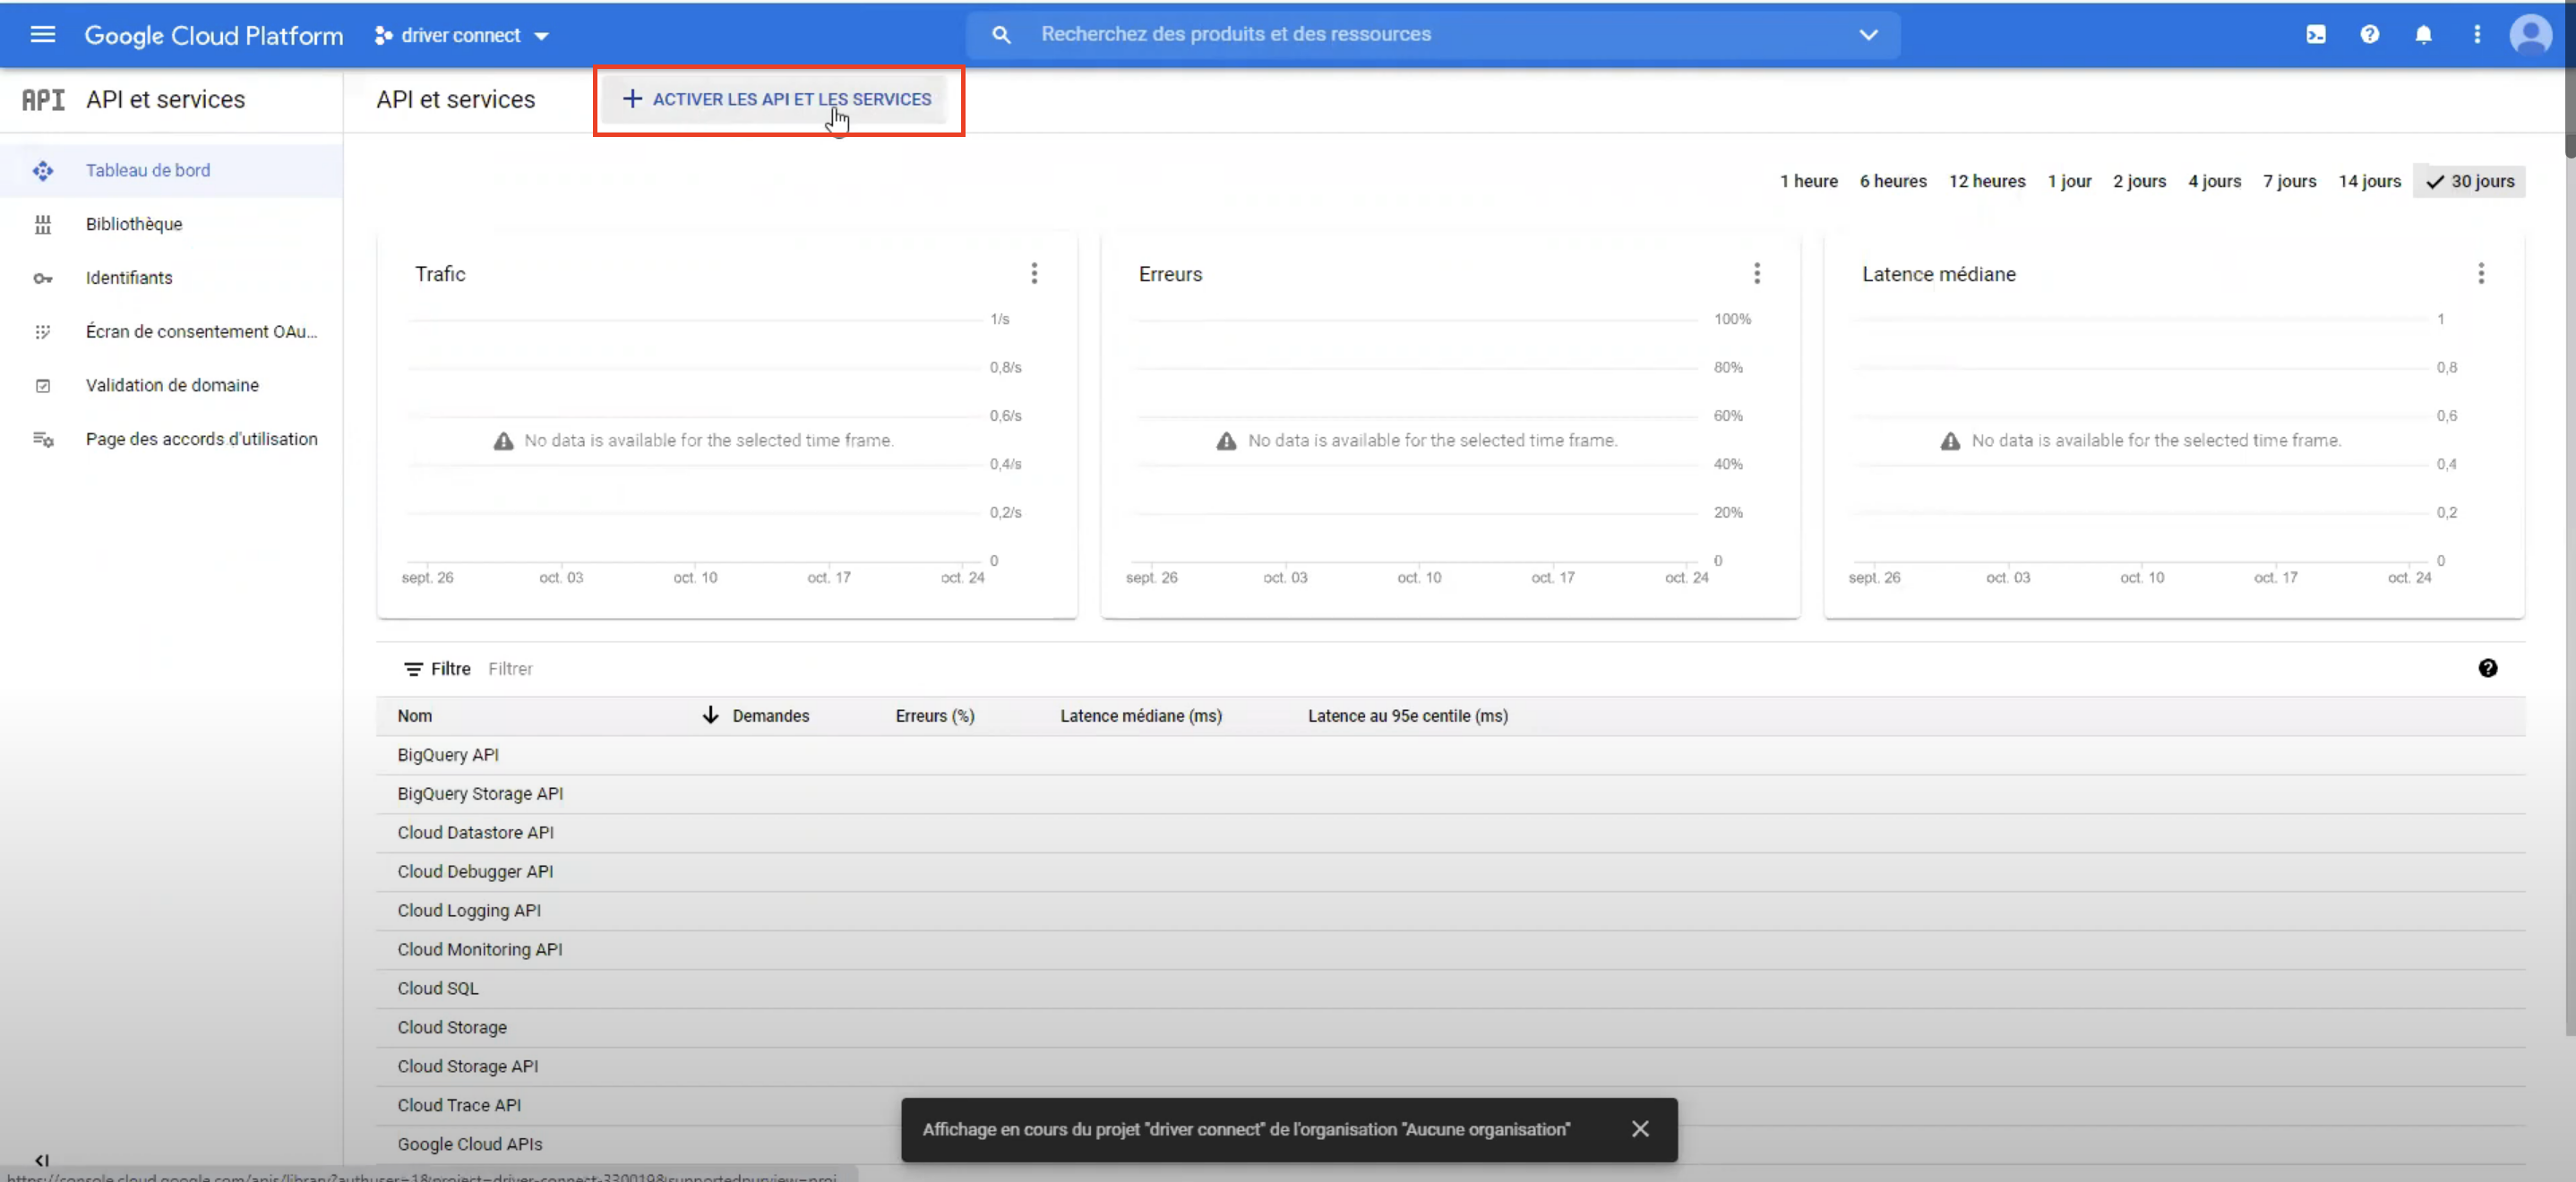Open the Erreurs chart options menu
The height and width of the screenshot is (1182, 2576).
[1757, 274]
